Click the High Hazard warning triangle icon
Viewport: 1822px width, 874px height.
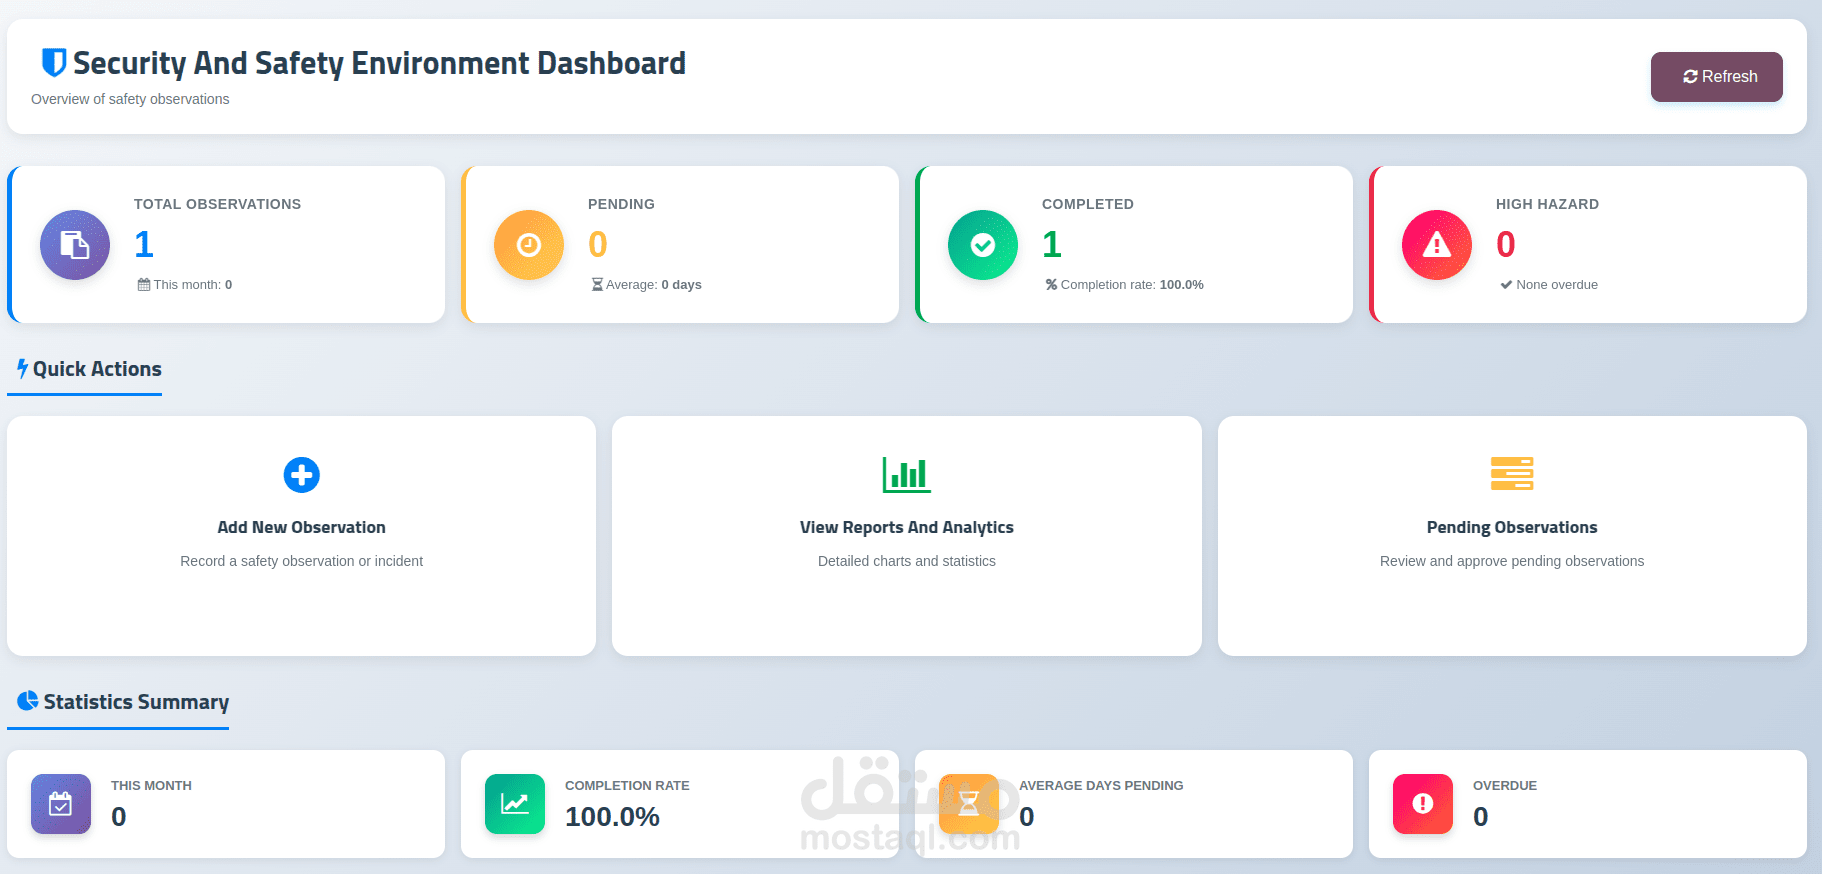click(1437, 245)
